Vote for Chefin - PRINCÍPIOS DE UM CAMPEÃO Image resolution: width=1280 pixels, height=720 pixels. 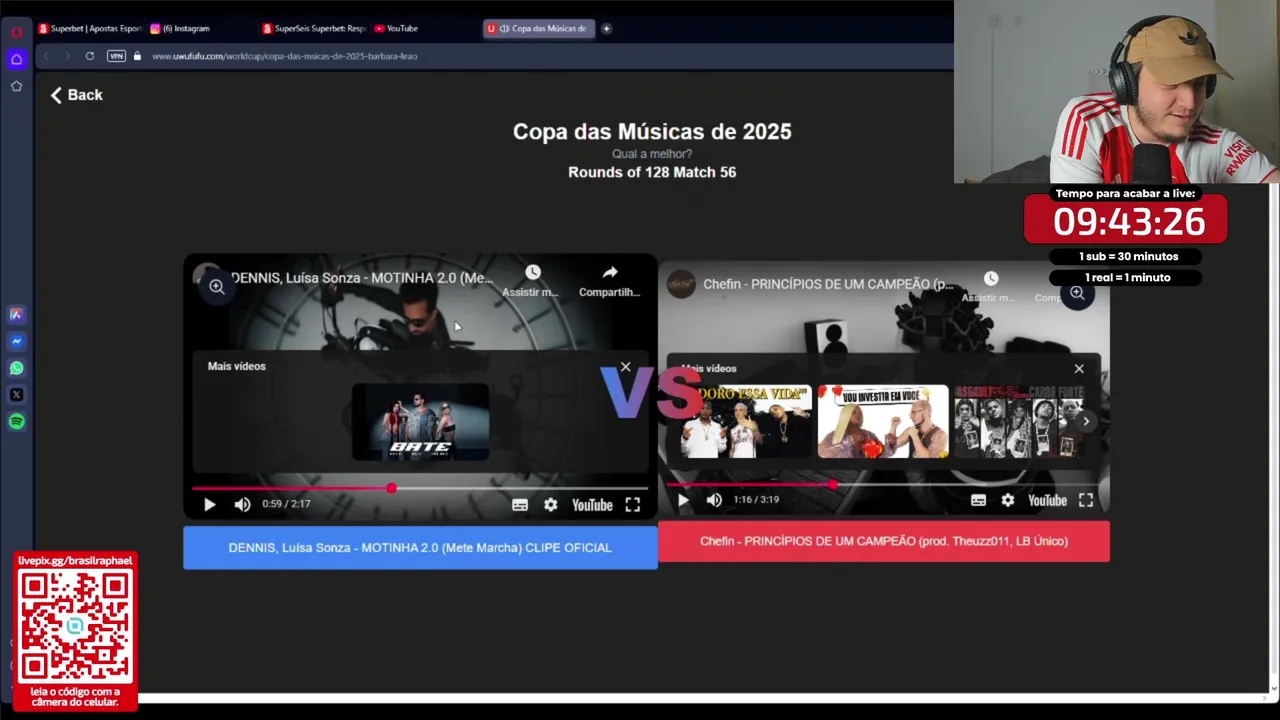(884, 541)
